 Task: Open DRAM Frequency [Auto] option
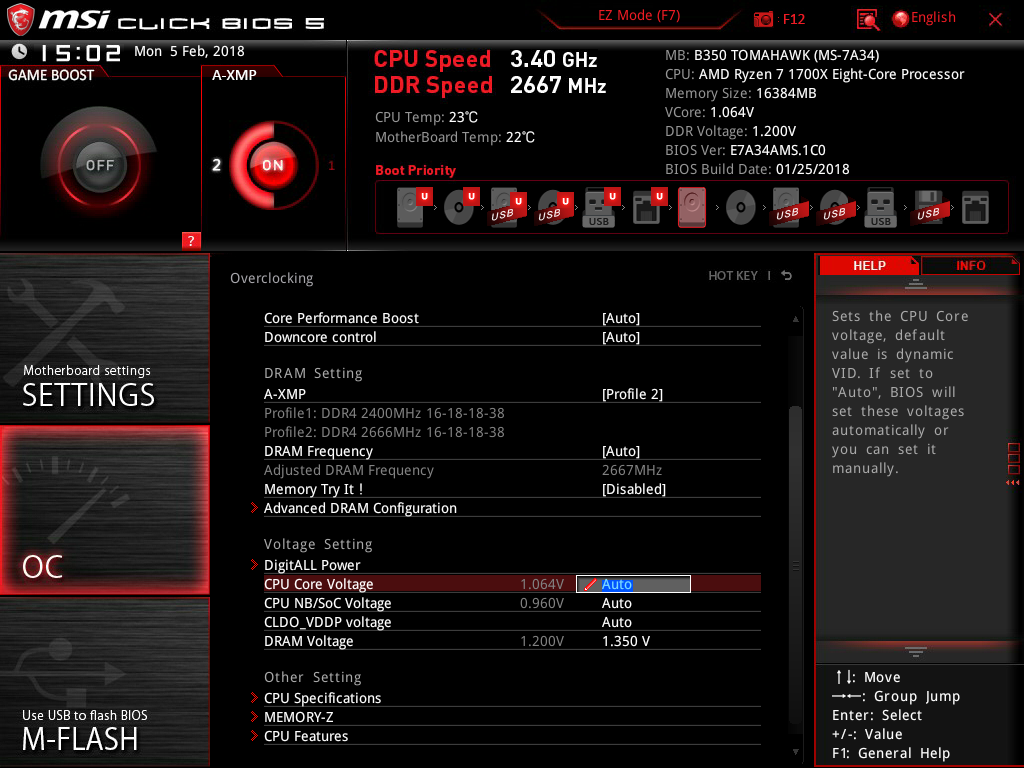[621, 451]
